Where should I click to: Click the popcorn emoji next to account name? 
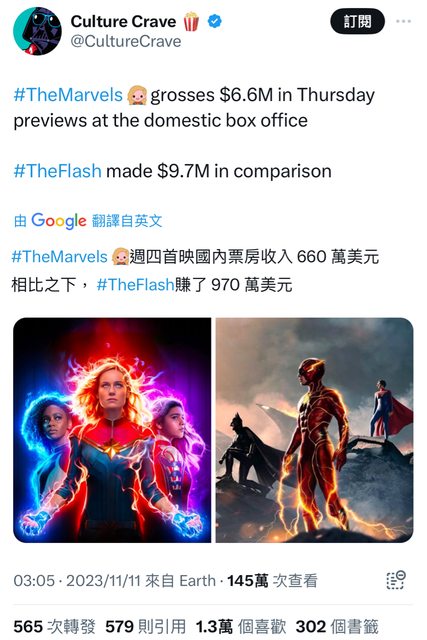191,21
